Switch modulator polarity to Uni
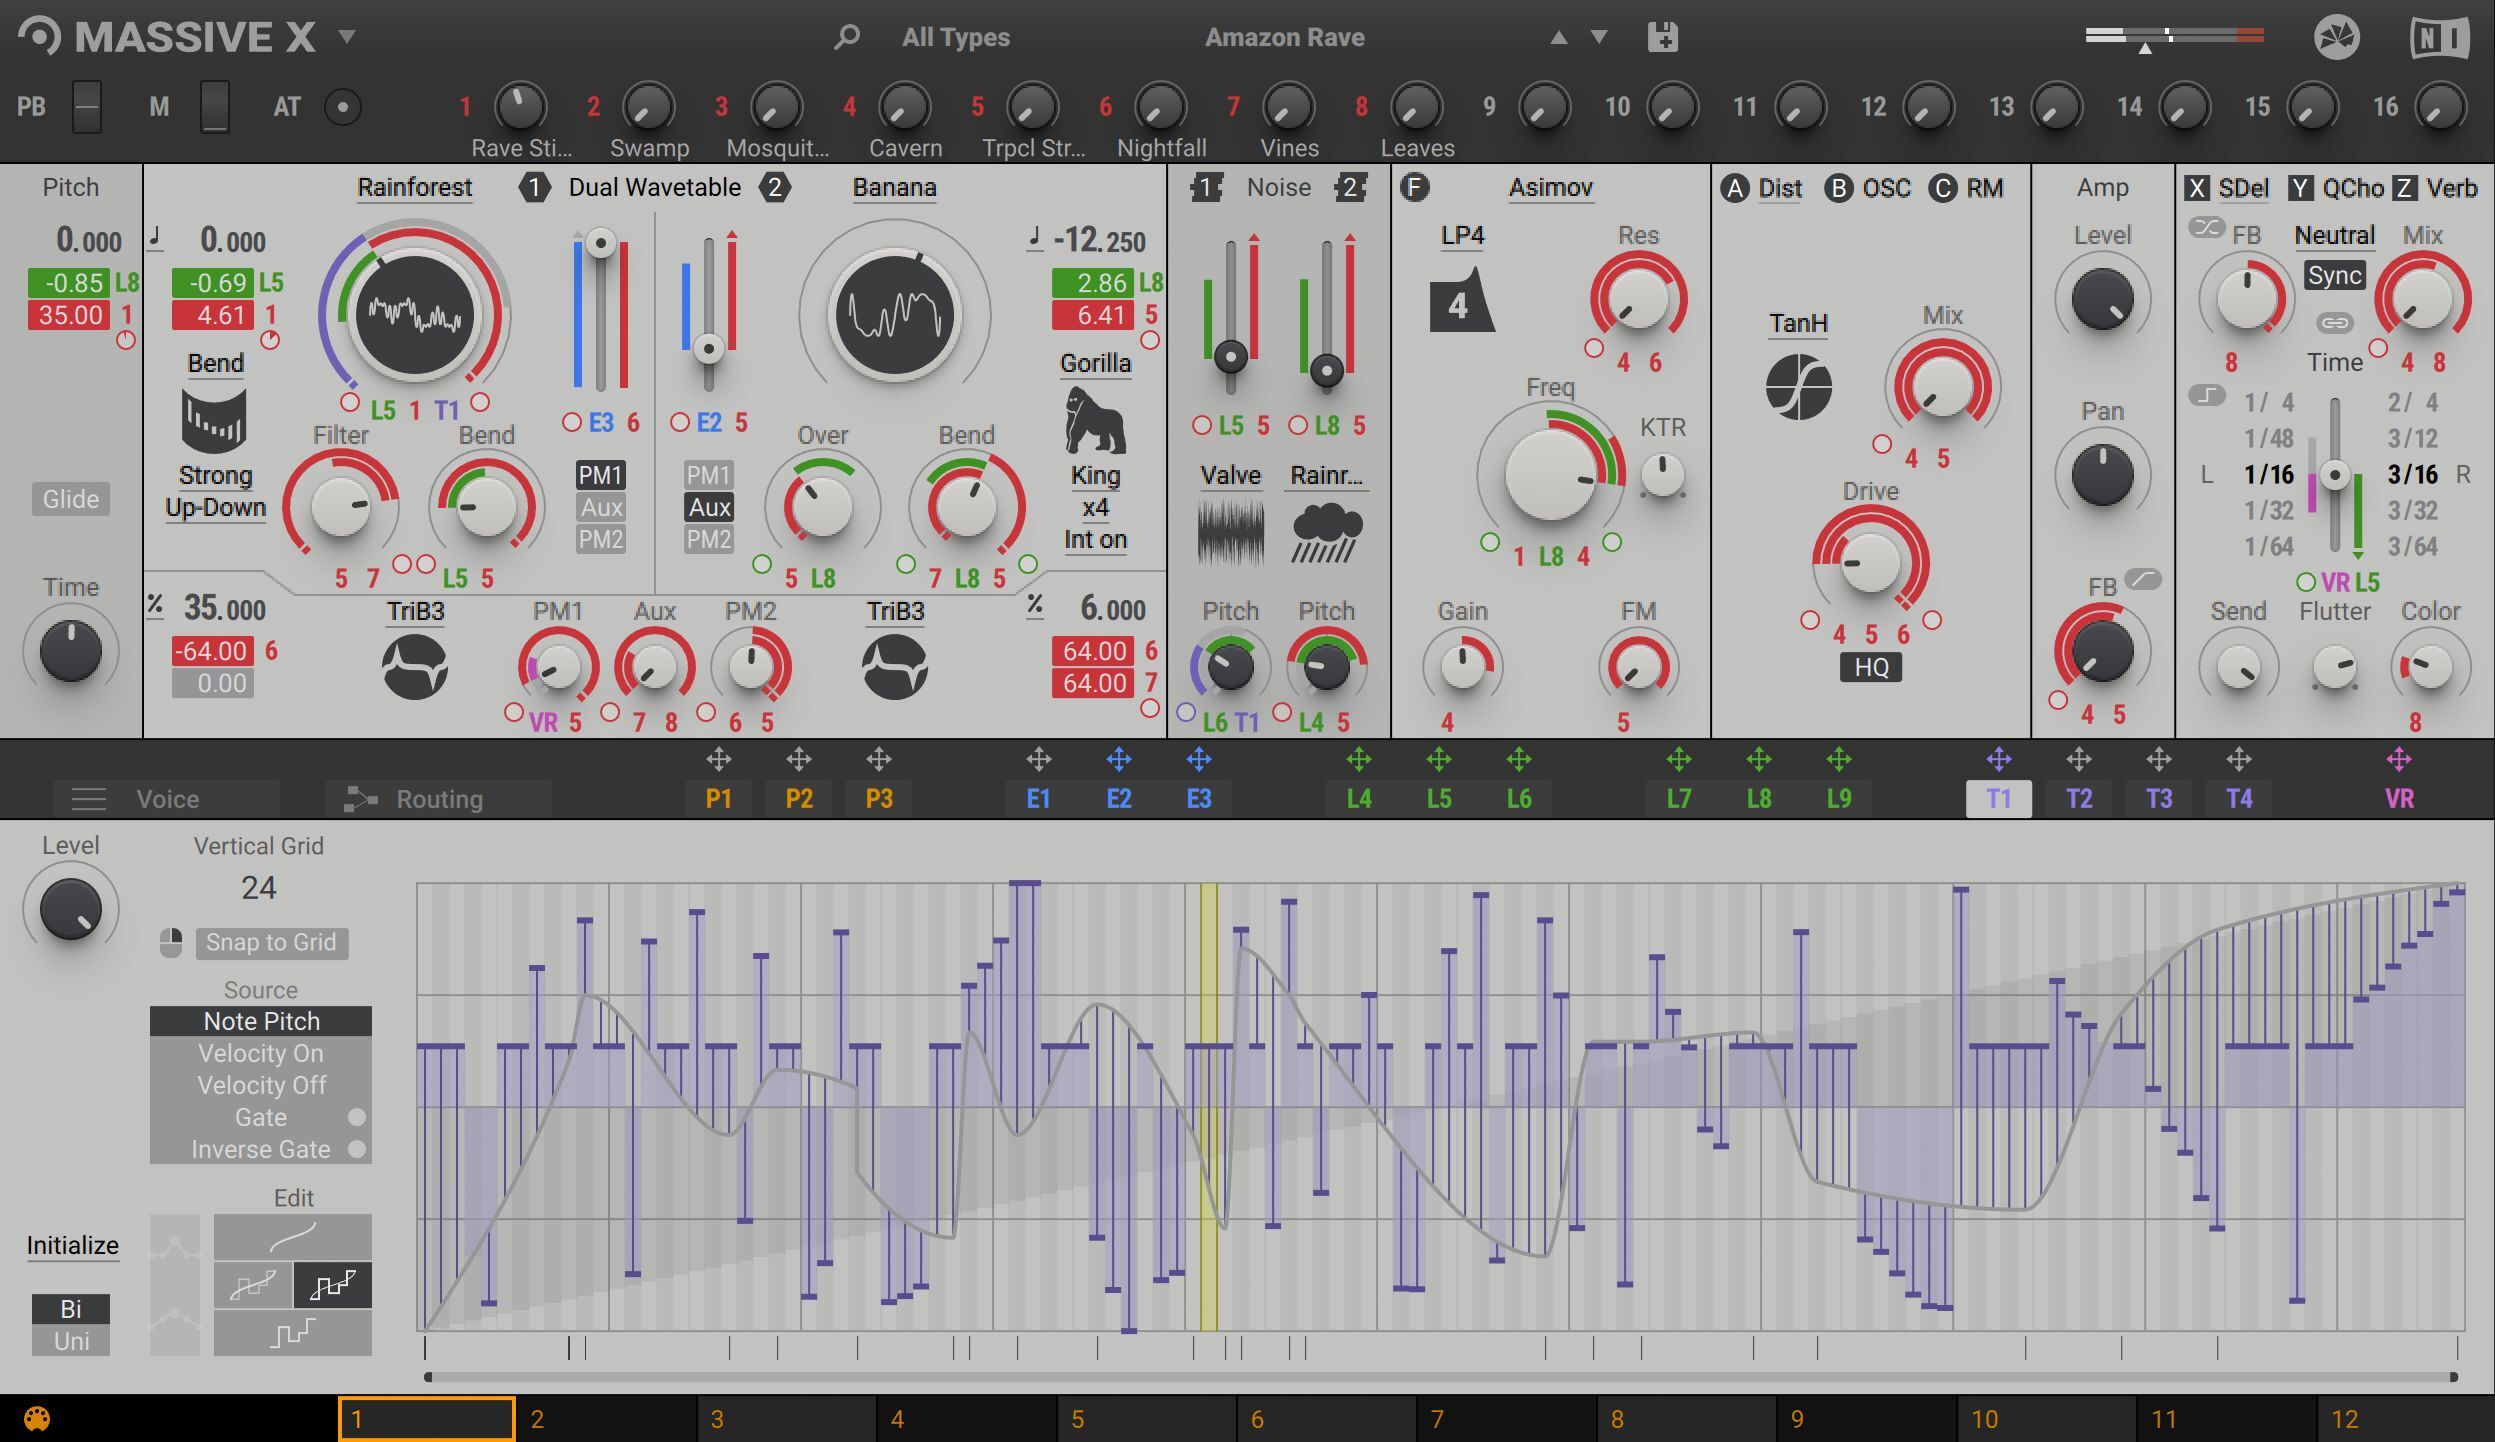 point(71,1341)
